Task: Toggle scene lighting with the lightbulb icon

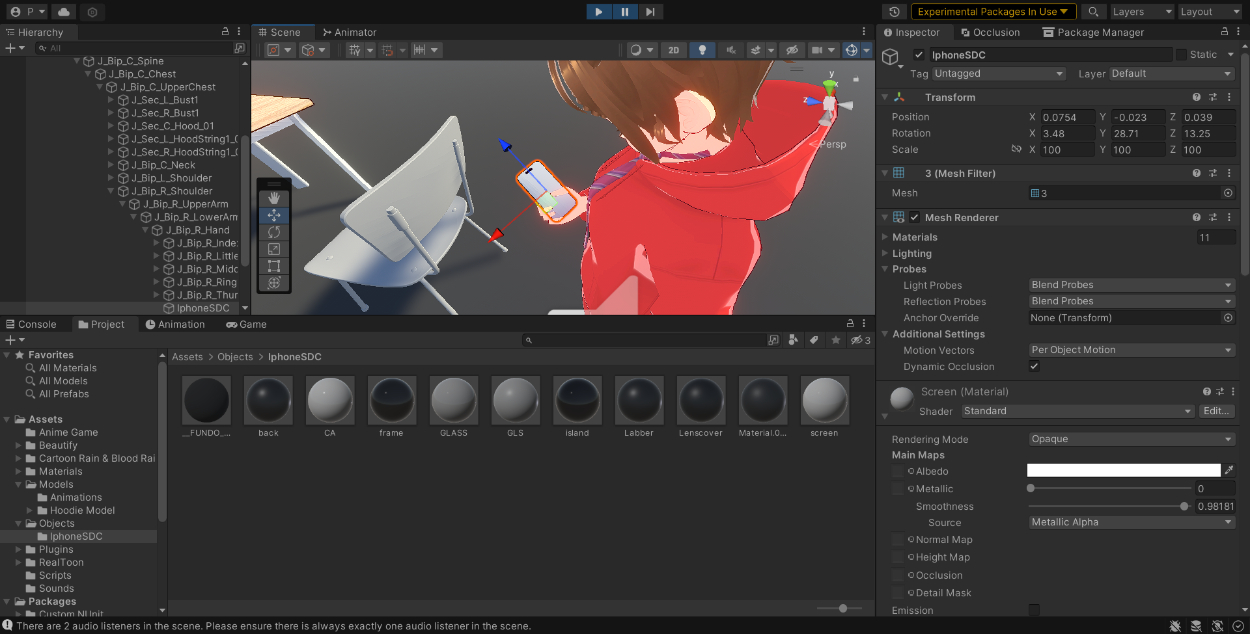Action: (702, 50)
